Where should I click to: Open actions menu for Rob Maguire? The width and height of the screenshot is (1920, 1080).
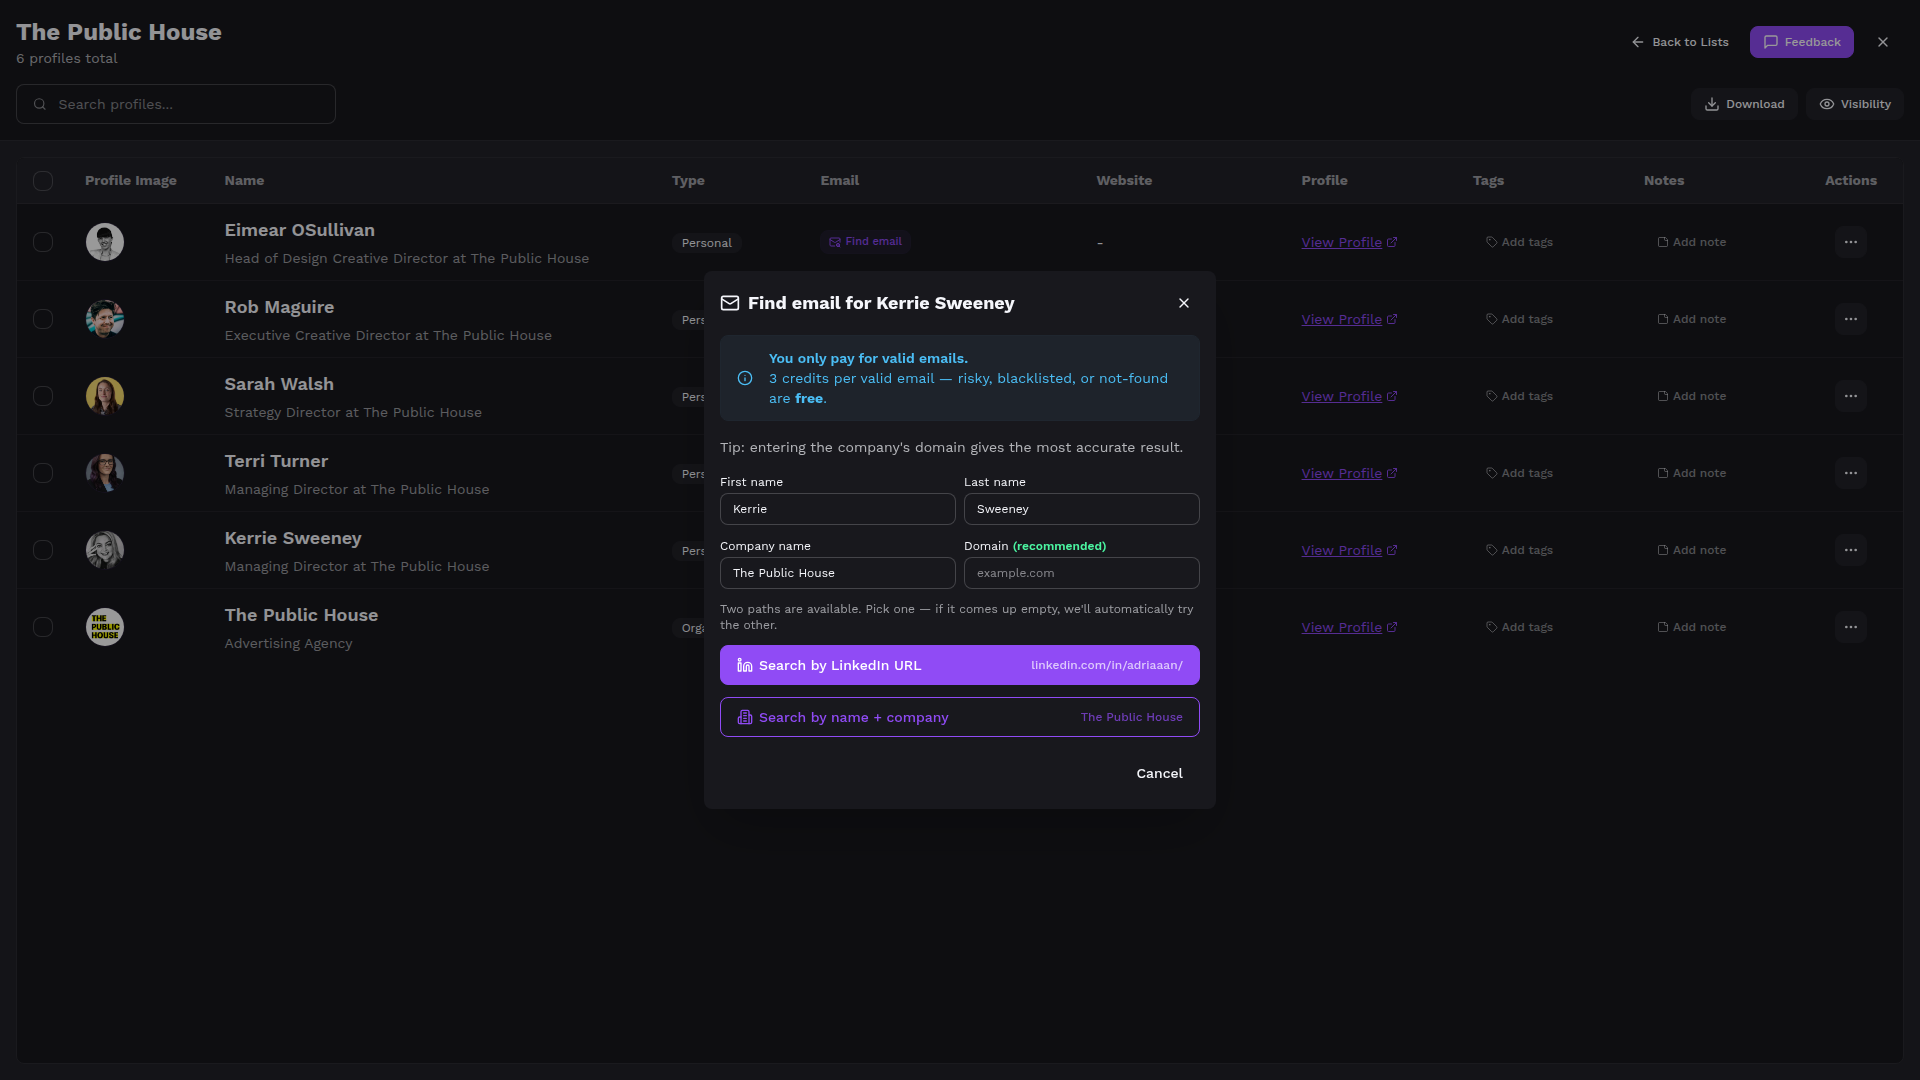[x=1851, y=319]
